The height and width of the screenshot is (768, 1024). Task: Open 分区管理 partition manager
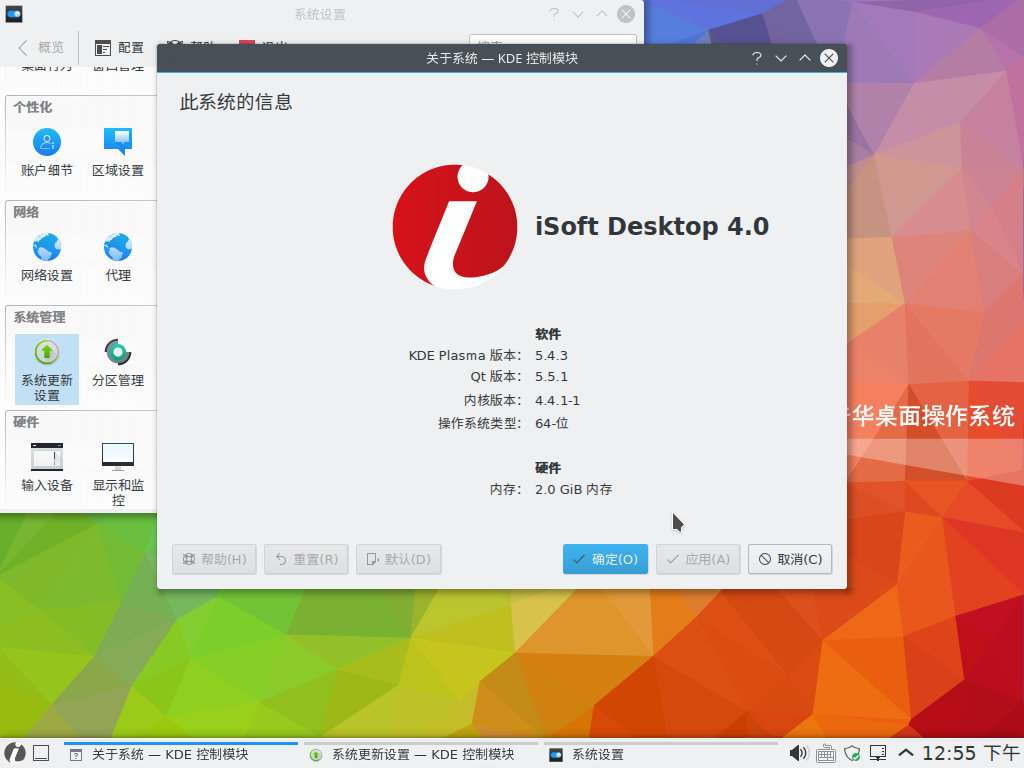tap(118, 362)
